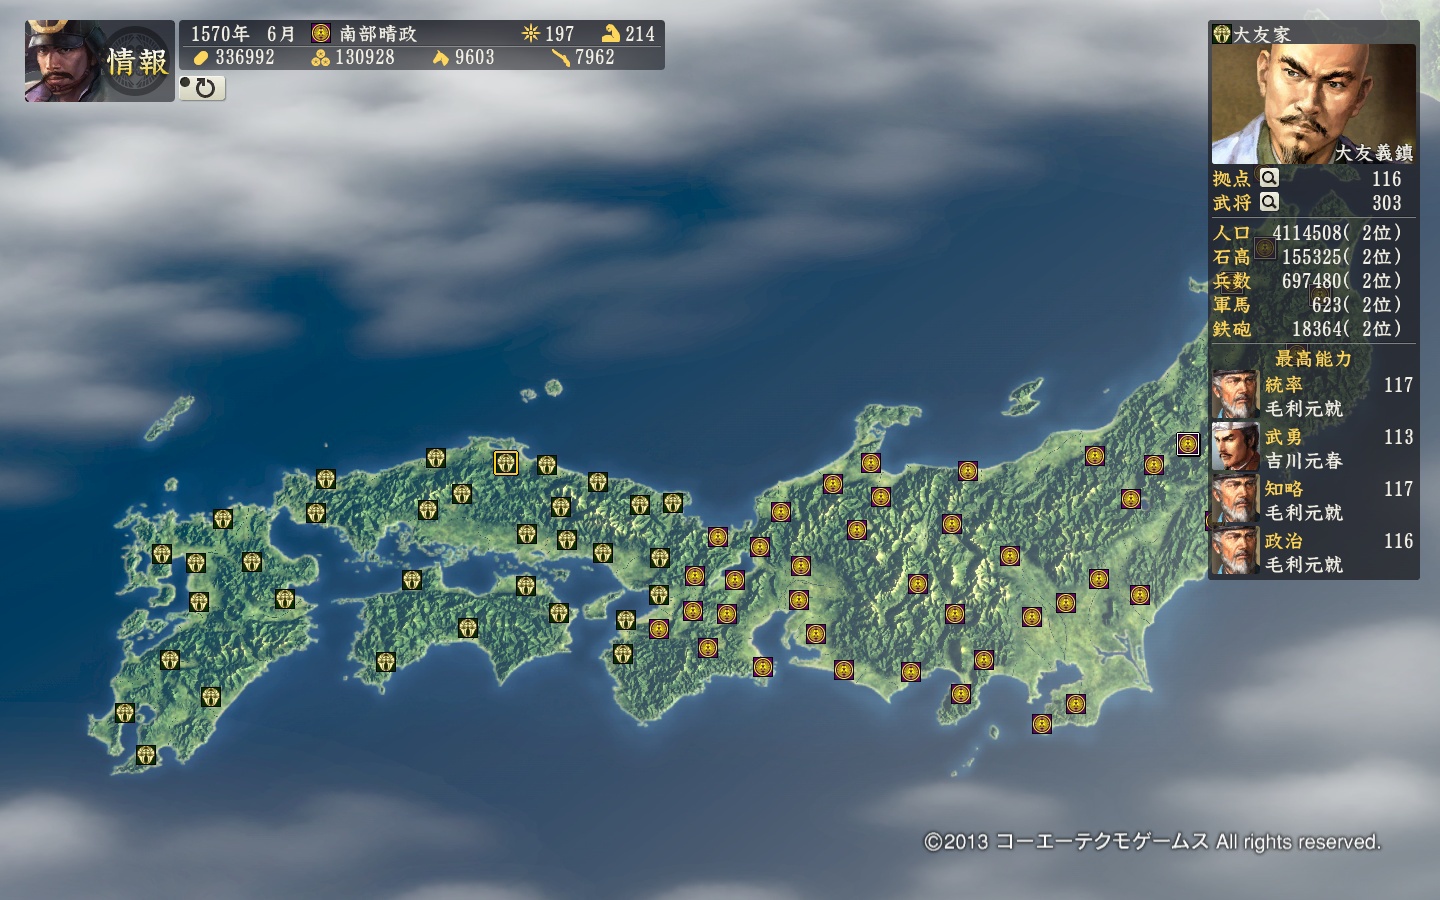This screenshot has width=1440, height=900.
Task: Click the gold coin icon beside 336992
Action: [x=200, y=58]
